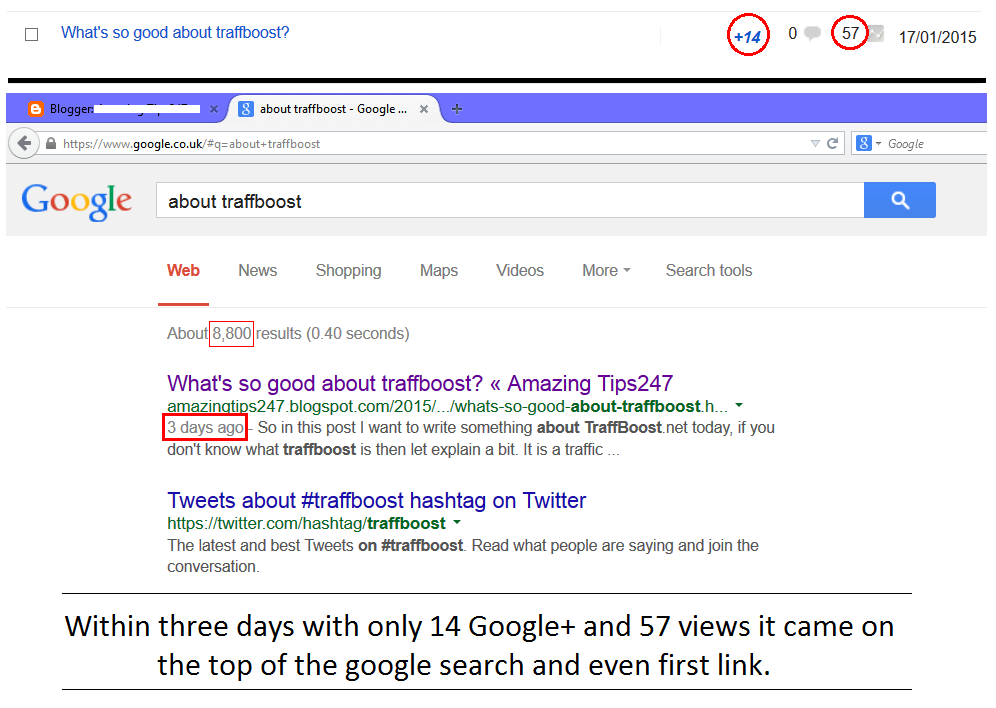Click the Google logo
The image size is (996, 708).
[x=77, y=202]
